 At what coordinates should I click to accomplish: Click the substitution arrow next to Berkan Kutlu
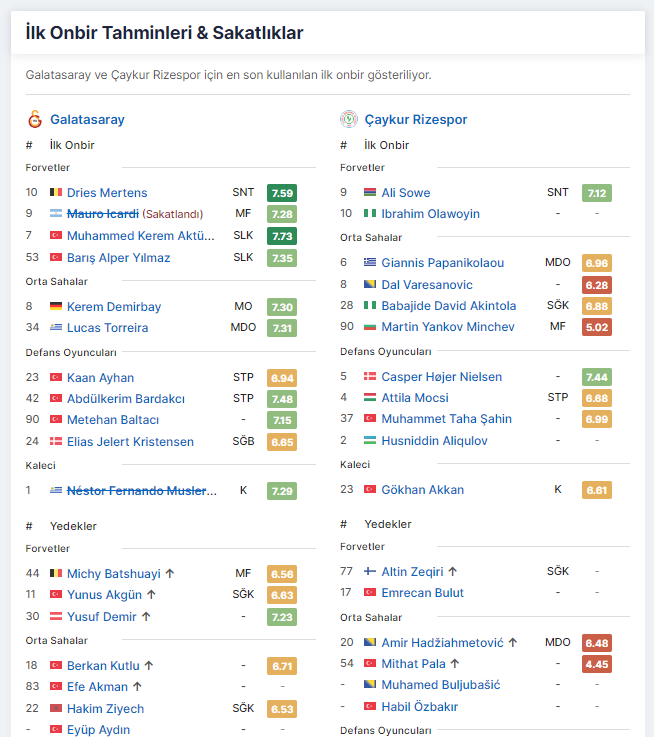tap(149, 666)
